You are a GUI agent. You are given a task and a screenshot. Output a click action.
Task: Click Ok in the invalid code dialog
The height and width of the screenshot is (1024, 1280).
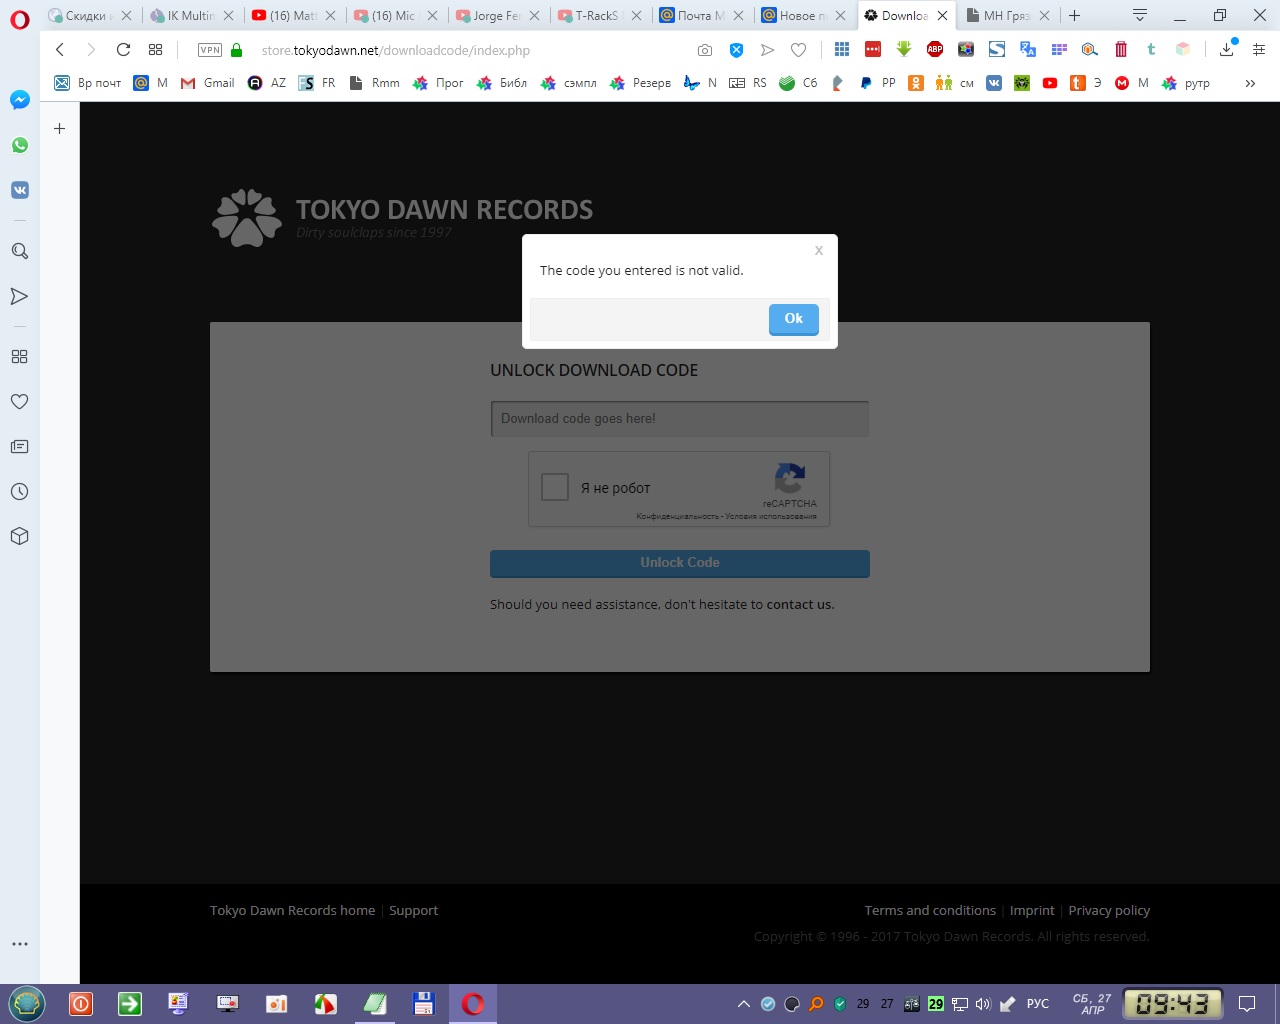794,319
